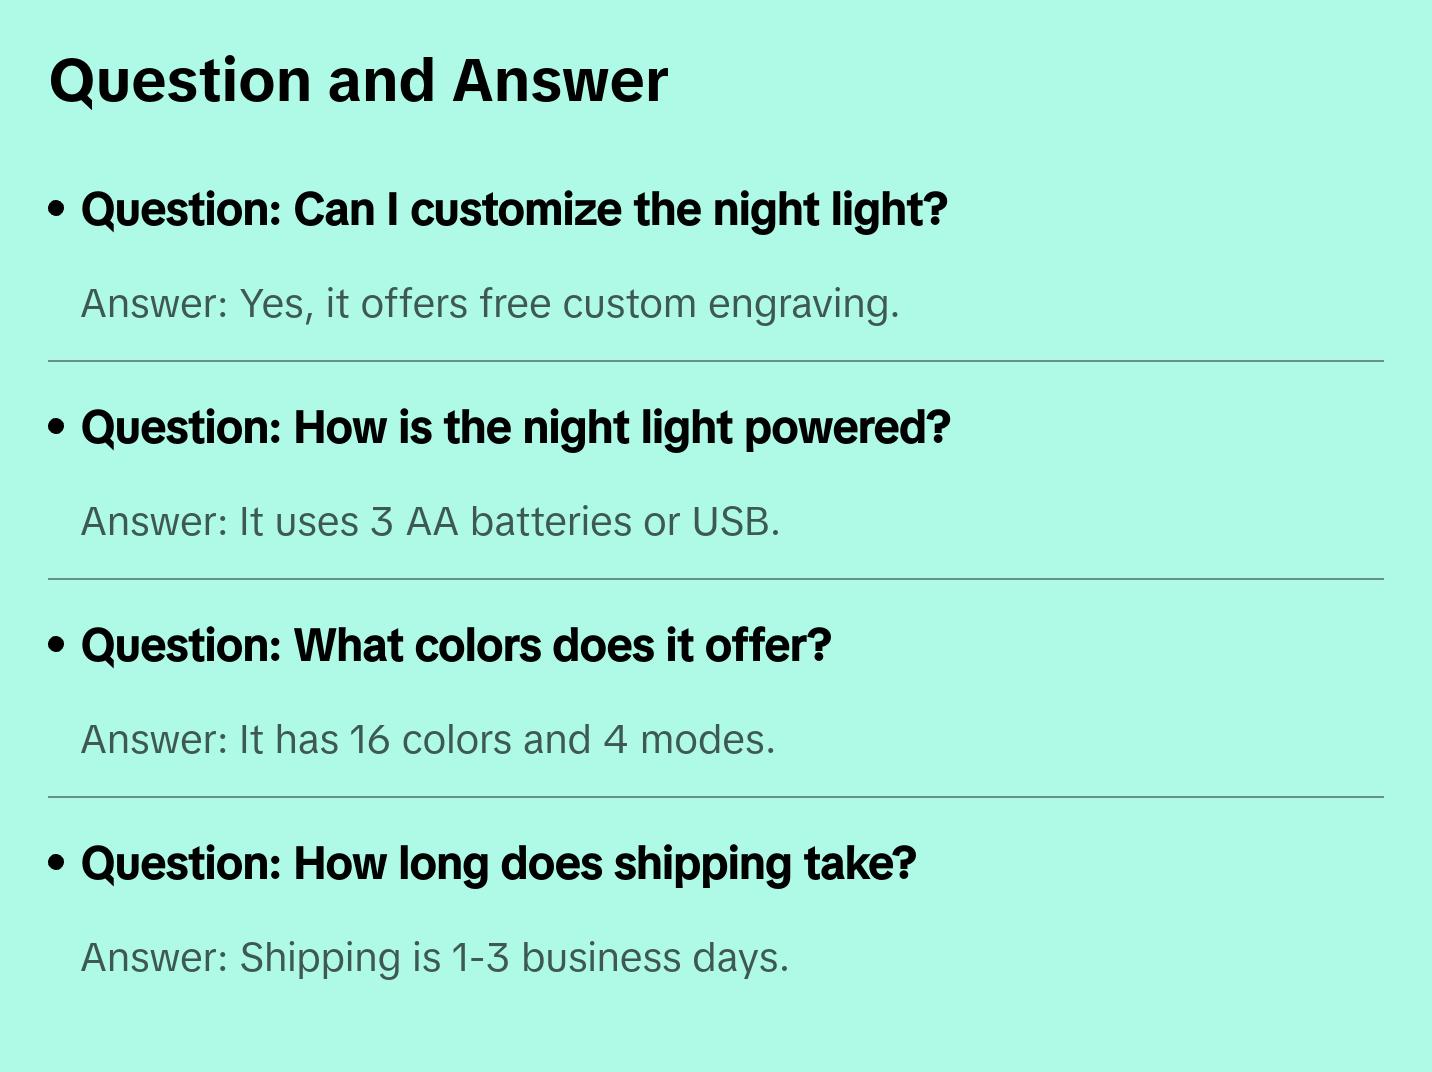The height and width of the screenshot is (1072, 1432).
Task: Expand "How is the night light powered?" question
Action: pos(515,428)
